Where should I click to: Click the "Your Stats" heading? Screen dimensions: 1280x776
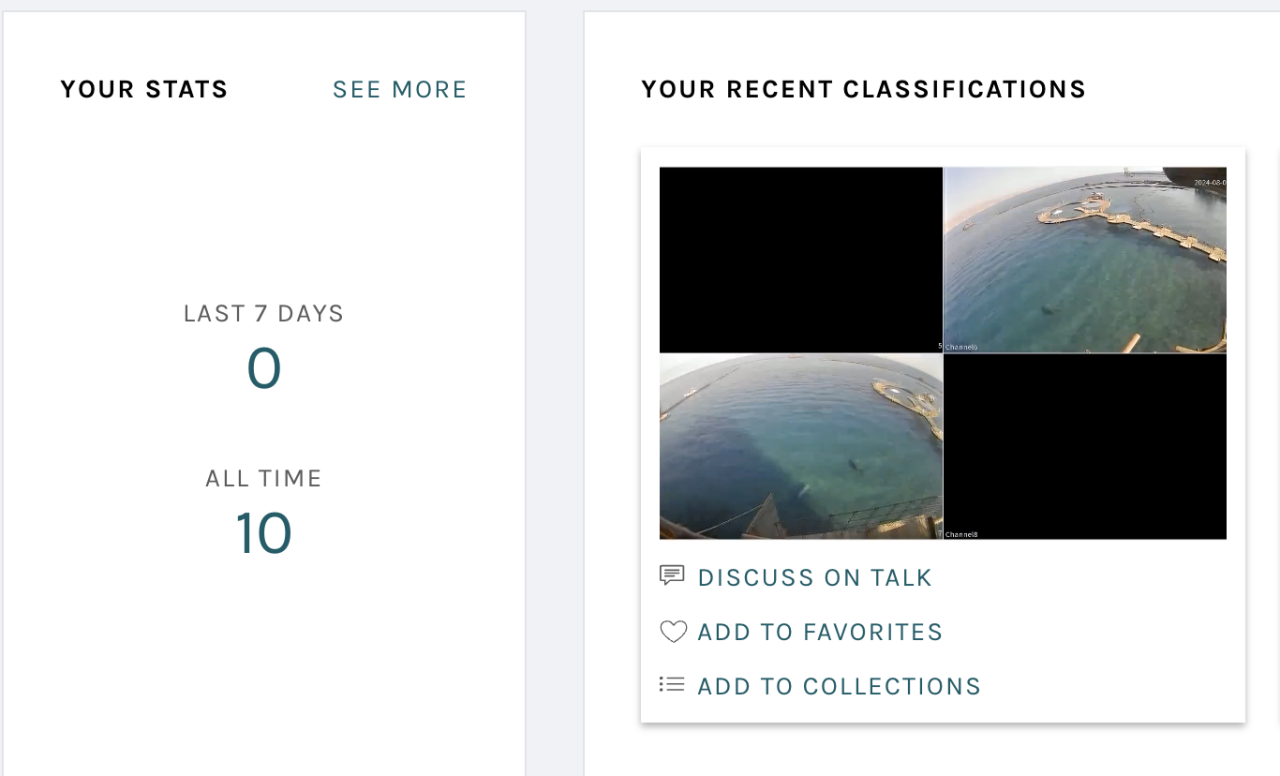click(x=144, y=90)
